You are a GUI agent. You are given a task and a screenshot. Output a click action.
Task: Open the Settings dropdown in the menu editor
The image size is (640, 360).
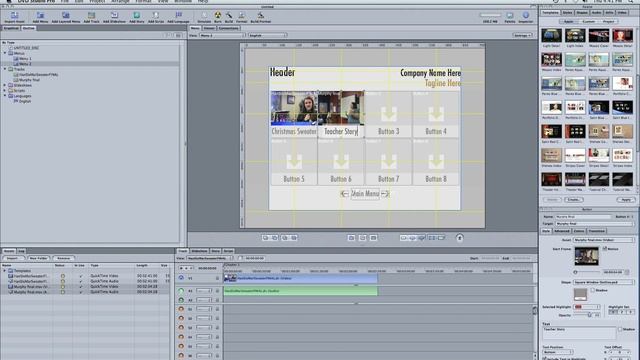click(522, 36)
